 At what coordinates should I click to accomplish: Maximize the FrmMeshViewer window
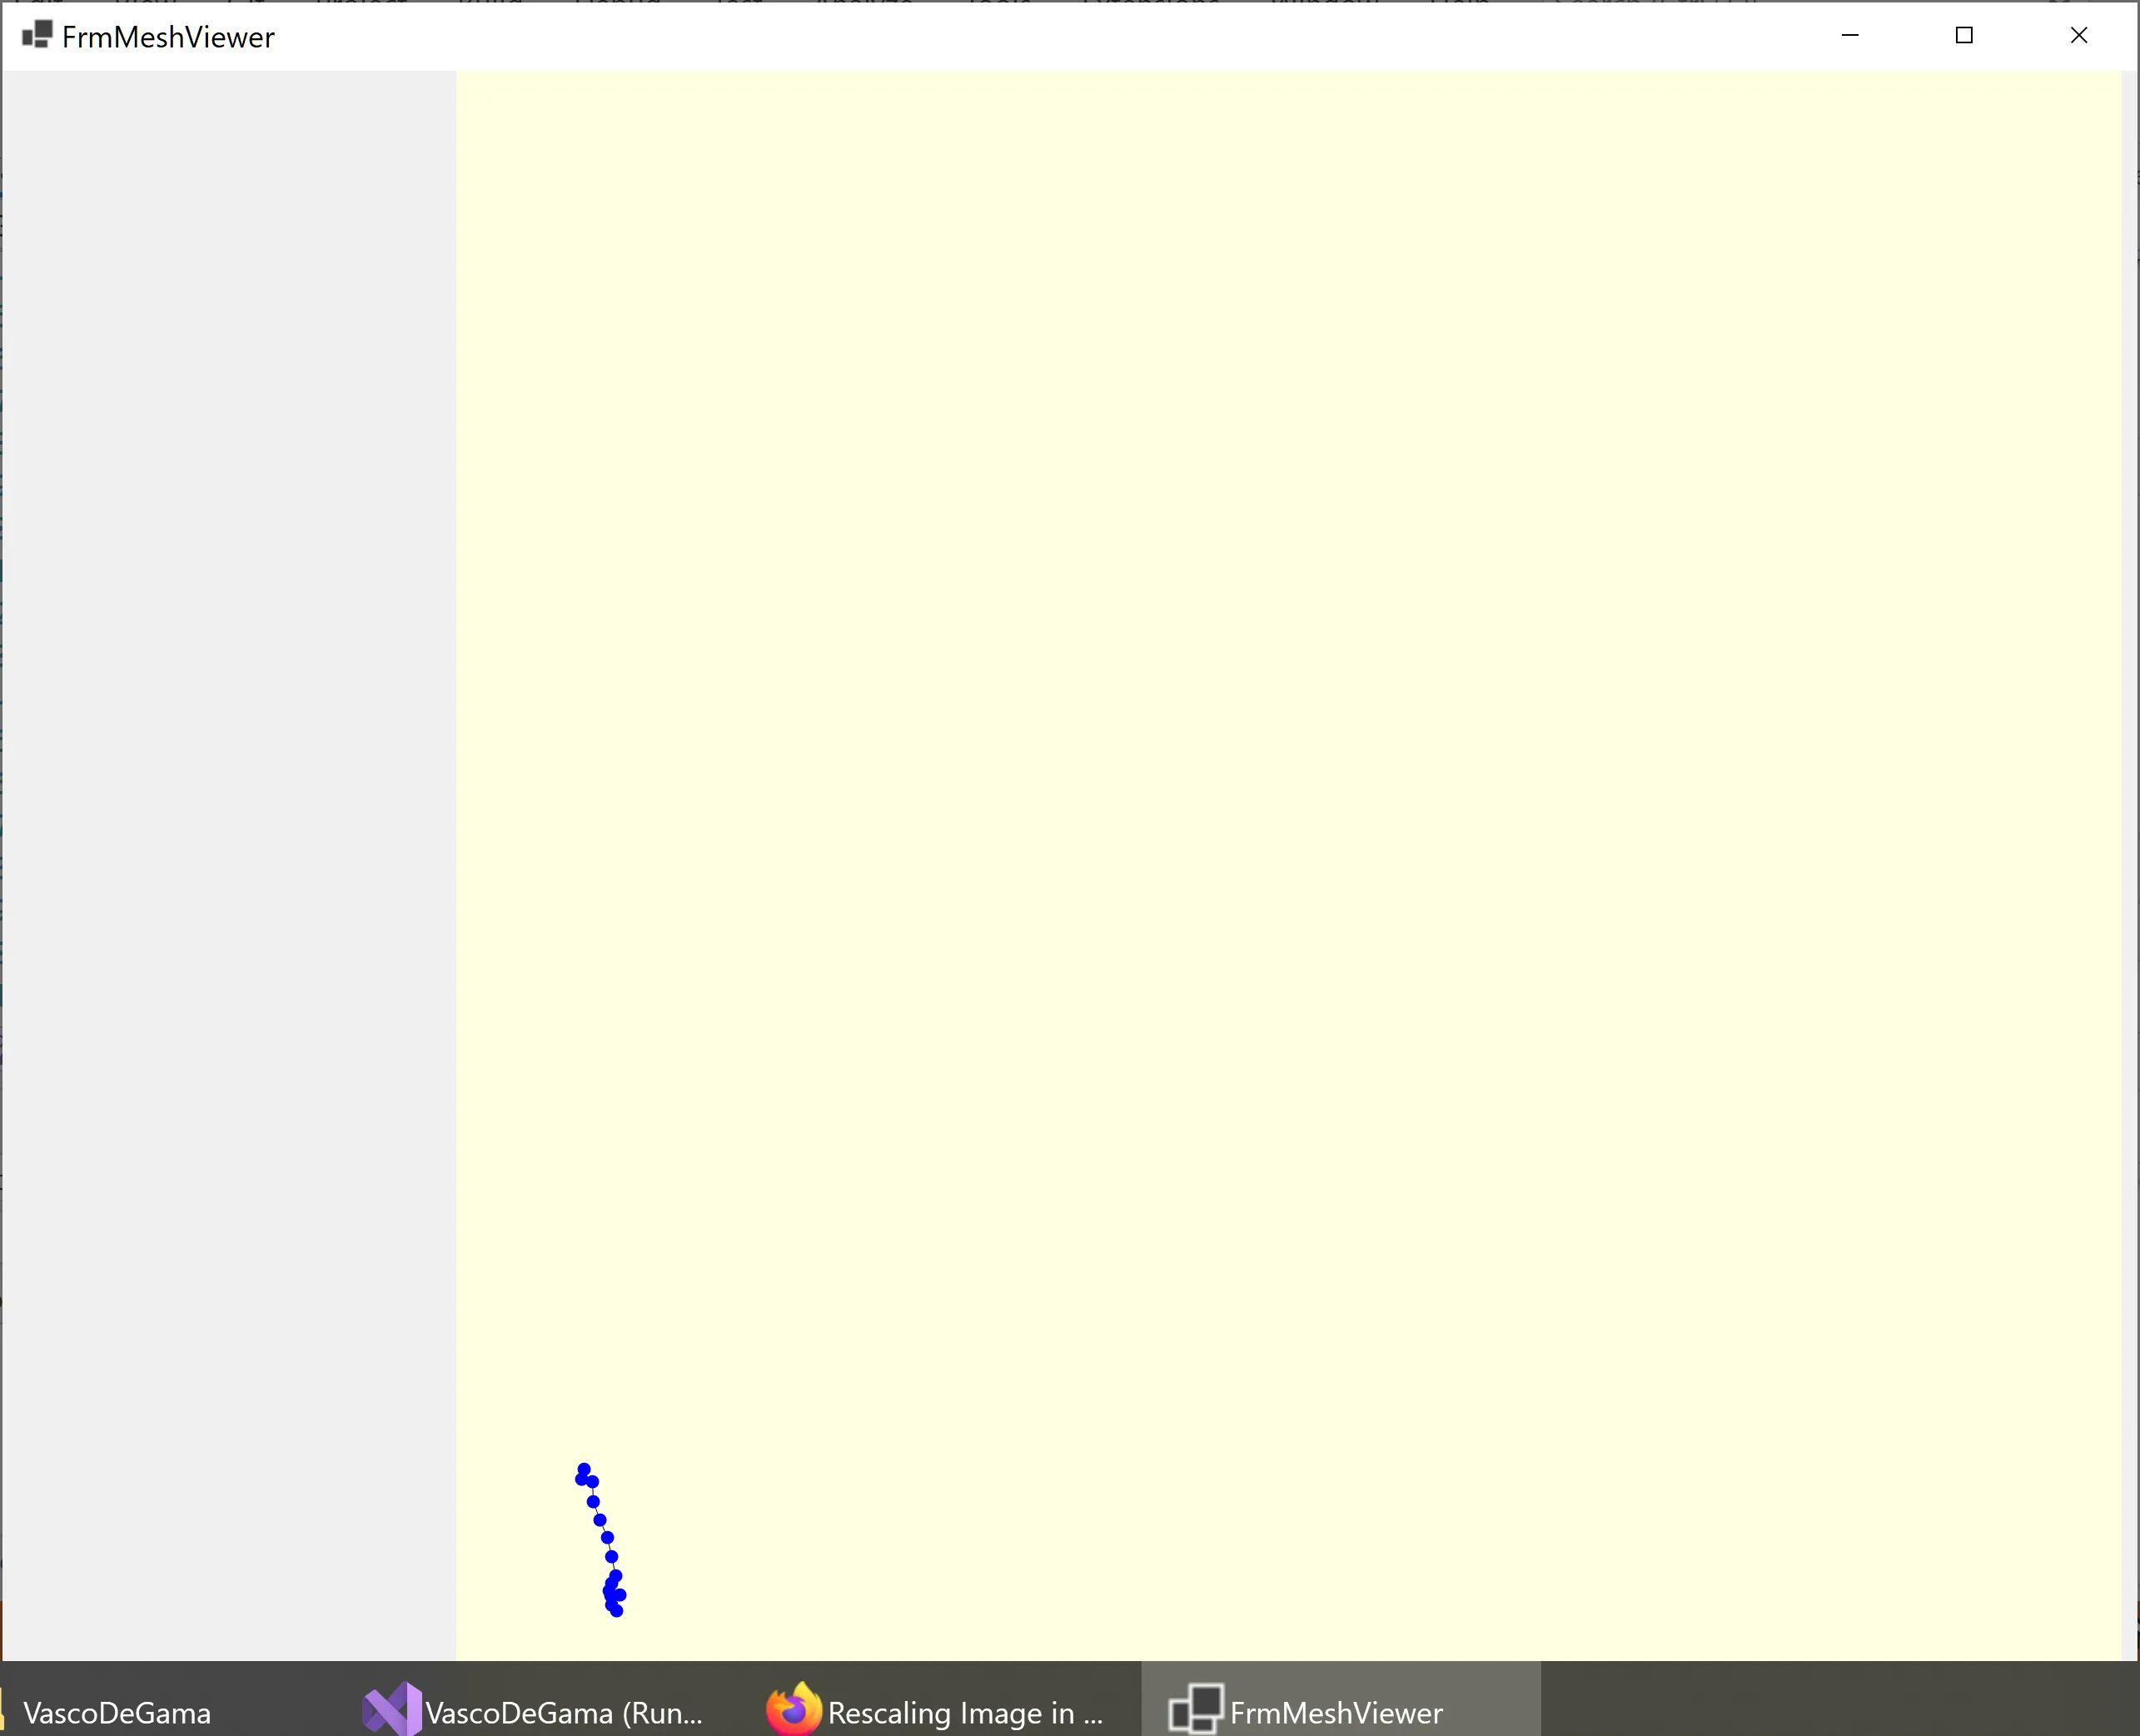pyautogui.click(x=1964, y=35)
